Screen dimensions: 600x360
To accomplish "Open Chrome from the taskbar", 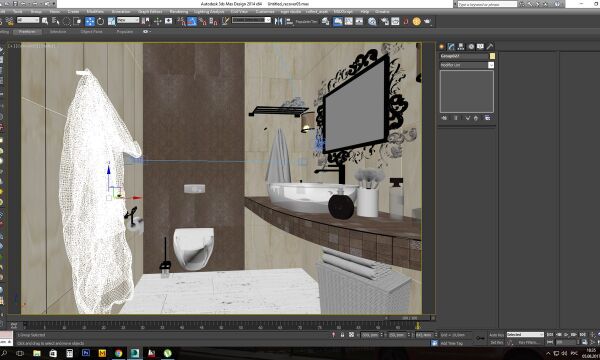I will pos(118,353).
